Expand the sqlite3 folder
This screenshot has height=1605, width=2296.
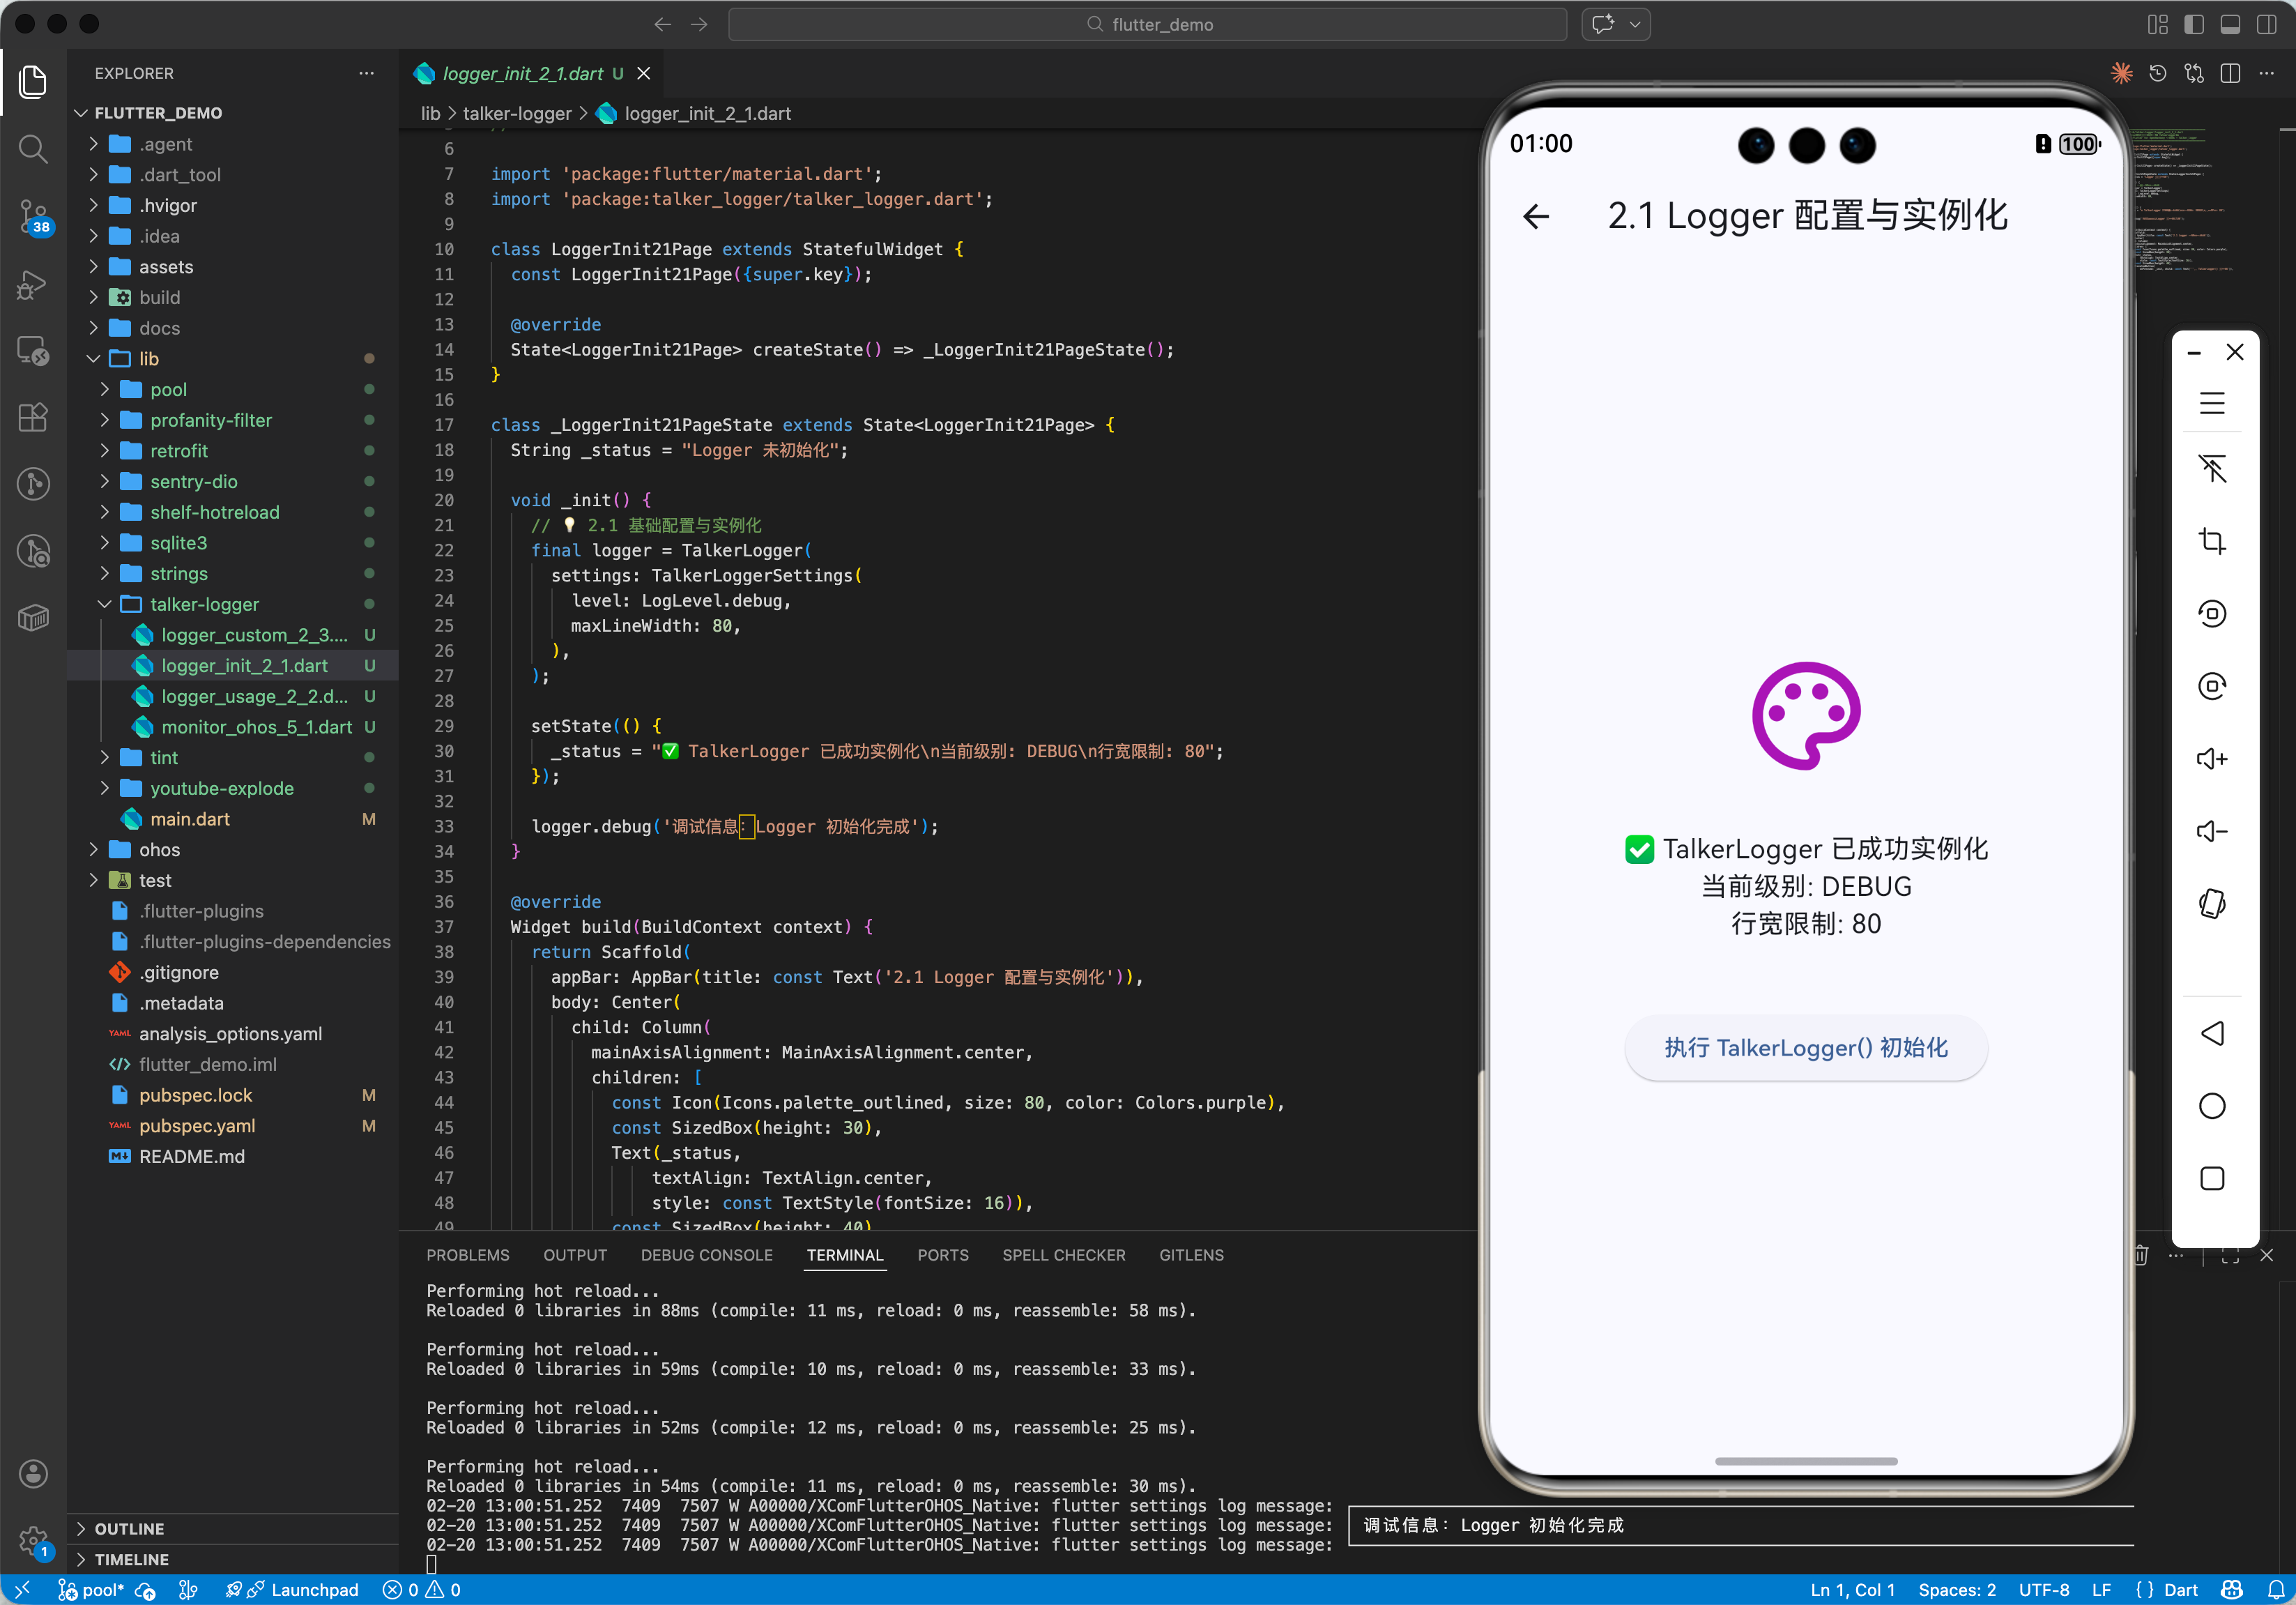click(104, 543)
